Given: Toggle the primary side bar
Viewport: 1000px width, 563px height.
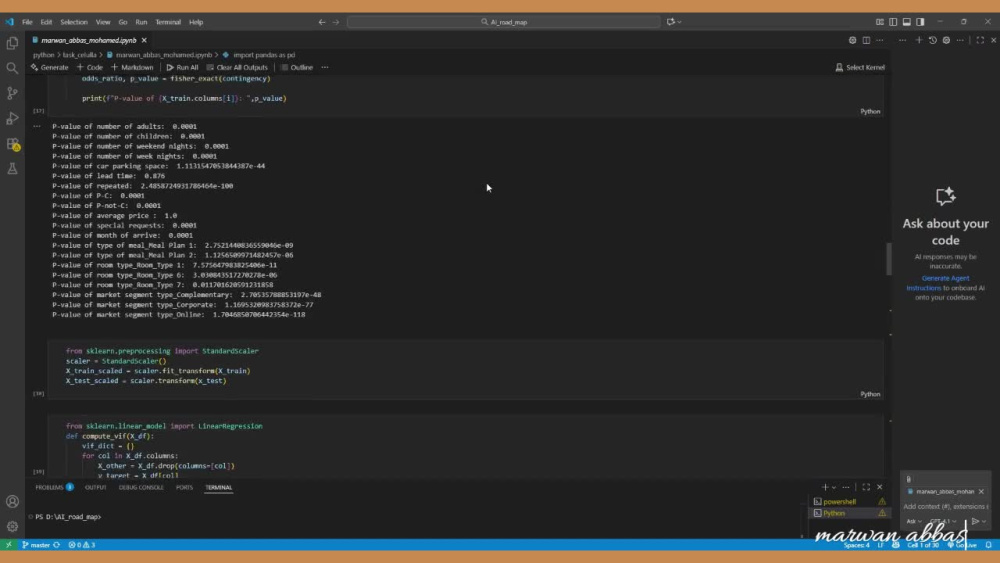Looking at the screenshot, I should tap(893, 22).
